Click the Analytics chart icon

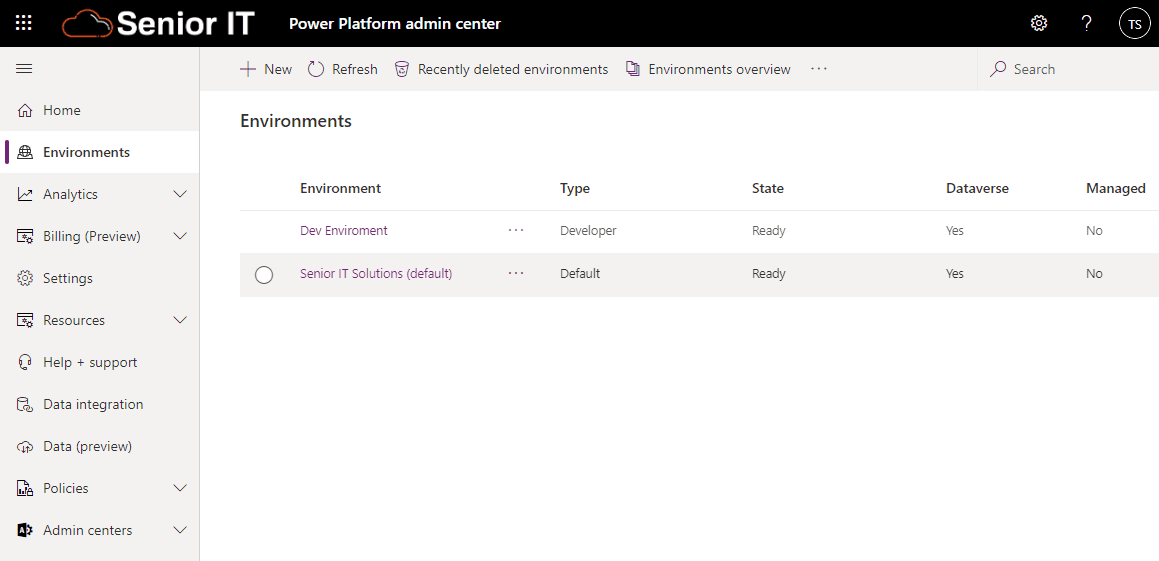pos(25,194)
